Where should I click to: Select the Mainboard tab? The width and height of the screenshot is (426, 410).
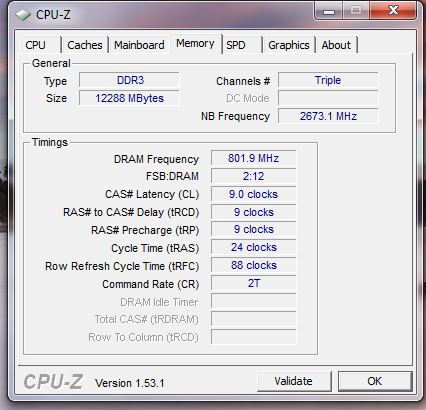[139, 45]
